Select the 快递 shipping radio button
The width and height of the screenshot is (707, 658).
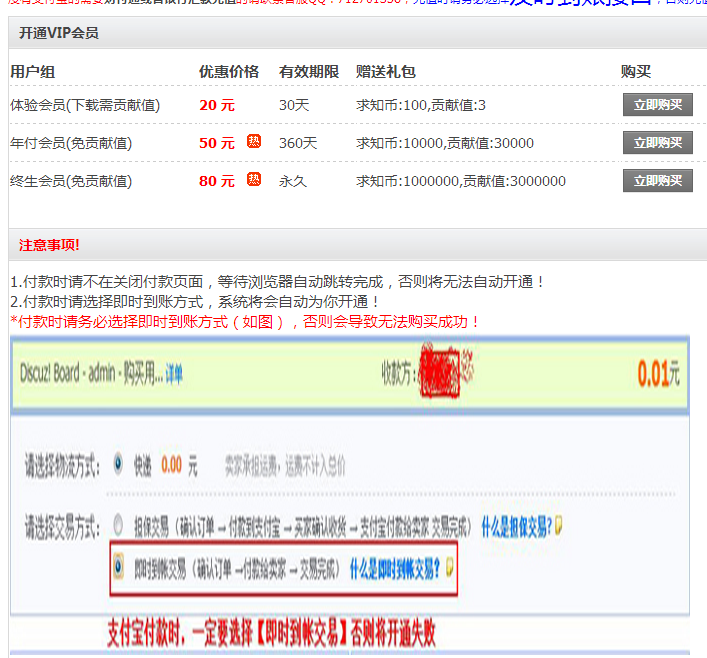[118, 464]
